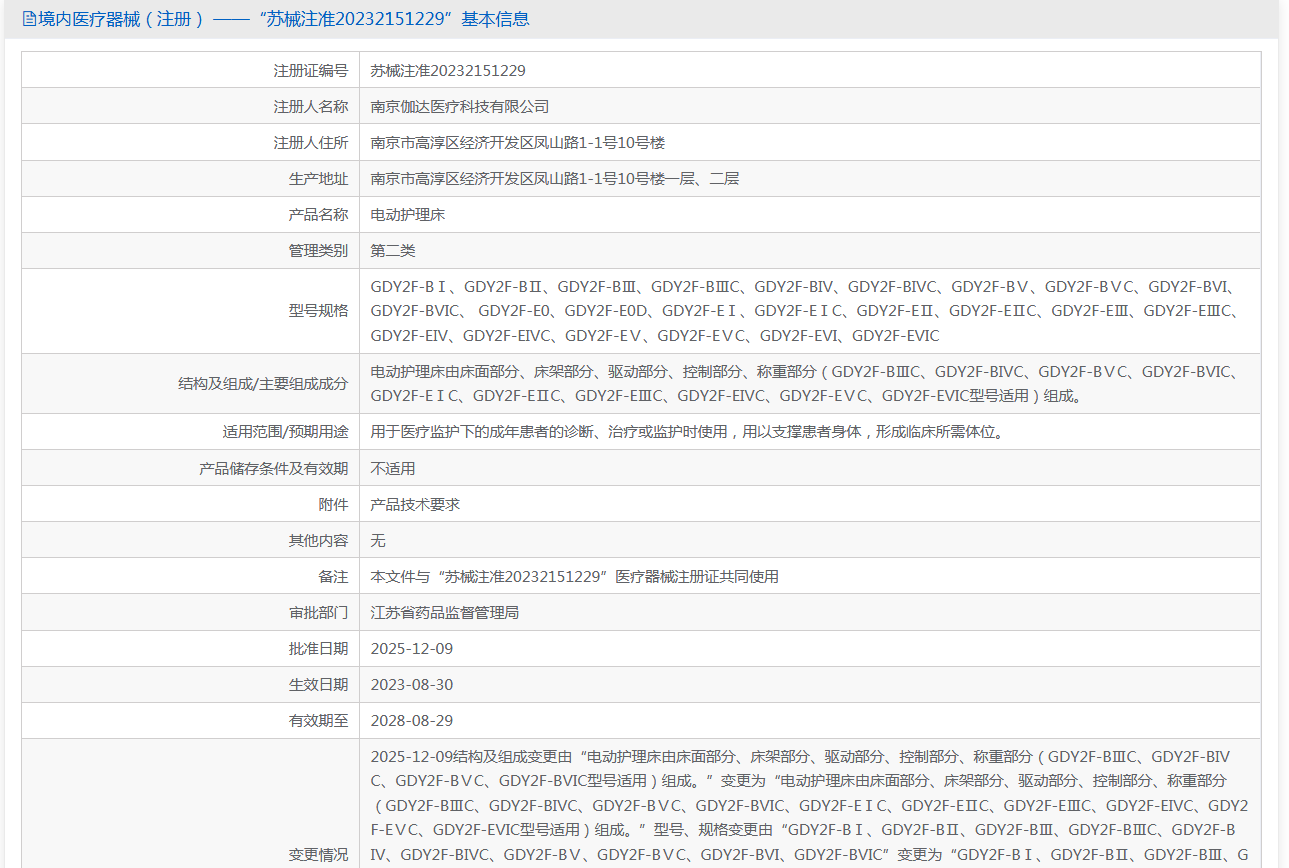Click the authority 江苏省药品监督管理局
This screenshot has width=1289, height=868.
(x=445, y=613)
